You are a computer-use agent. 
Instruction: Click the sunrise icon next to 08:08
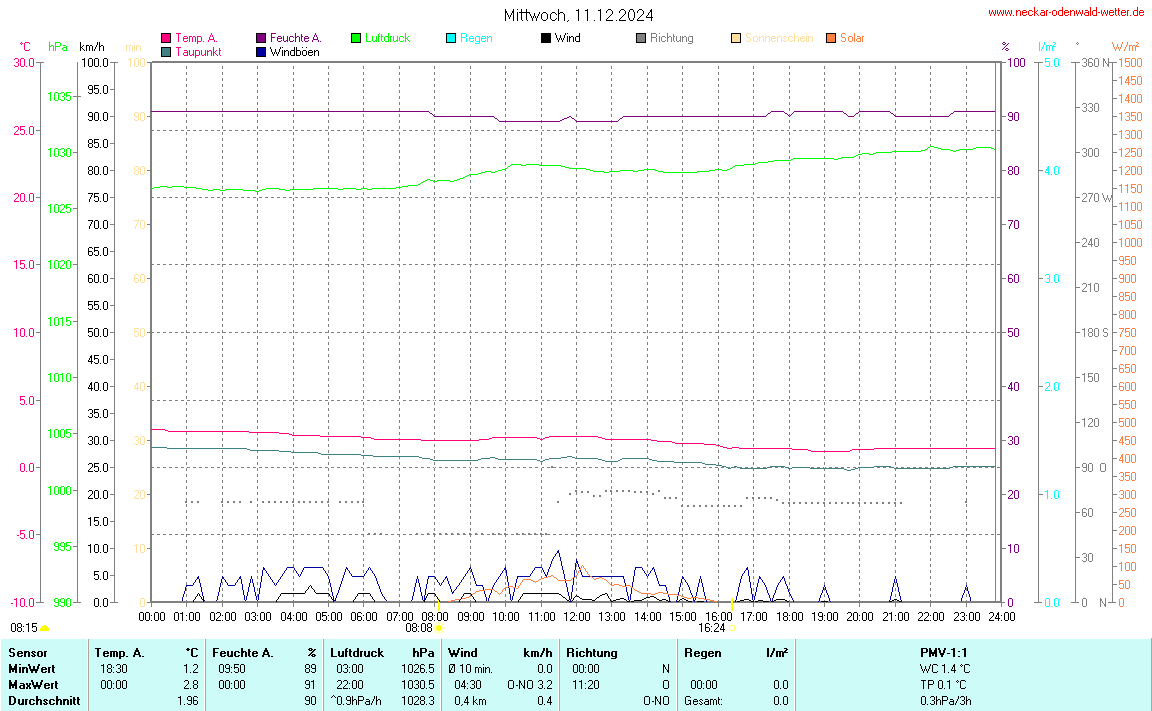coord(439,628)
